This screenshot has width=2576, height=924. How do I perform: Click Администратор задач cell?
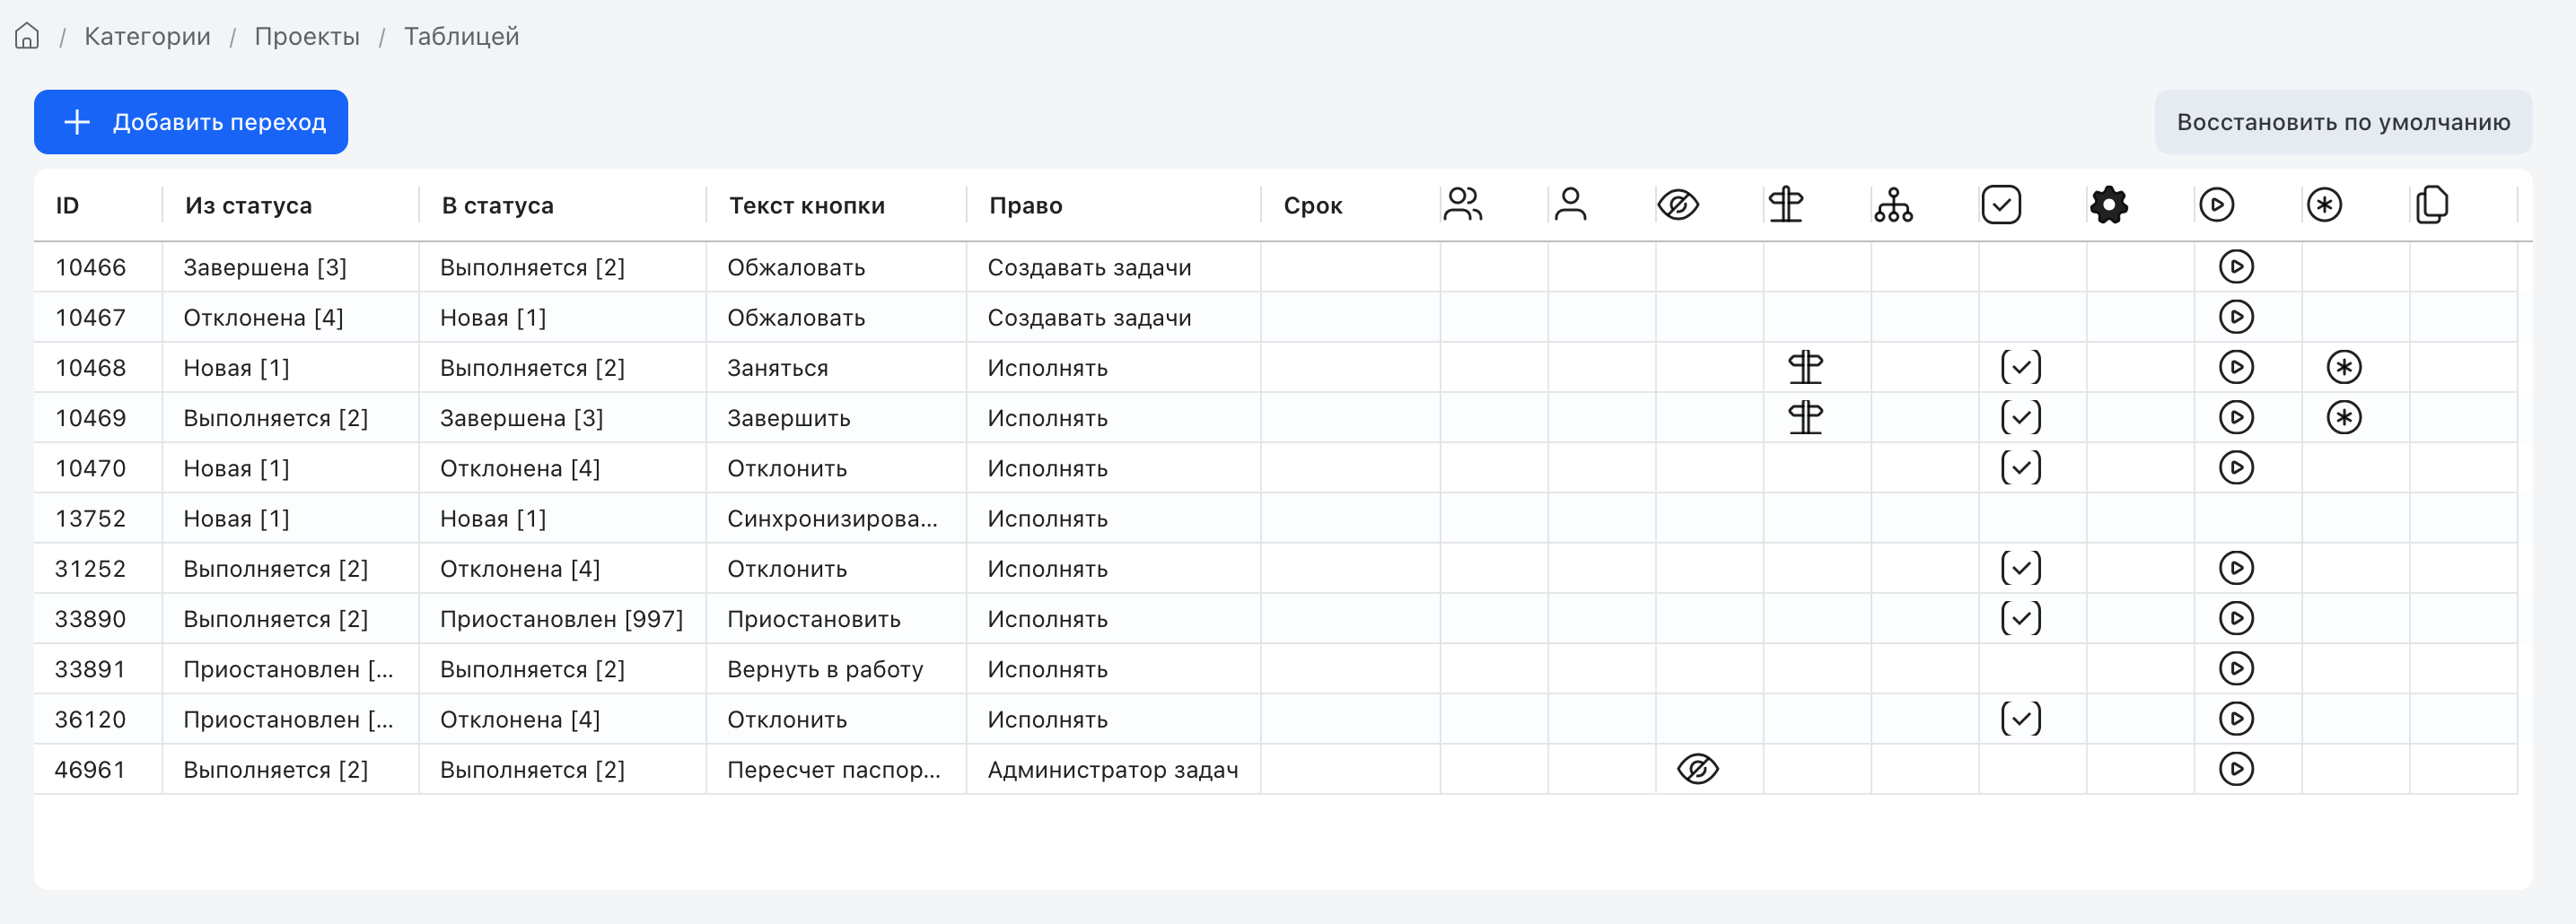tap(1112, 769)
